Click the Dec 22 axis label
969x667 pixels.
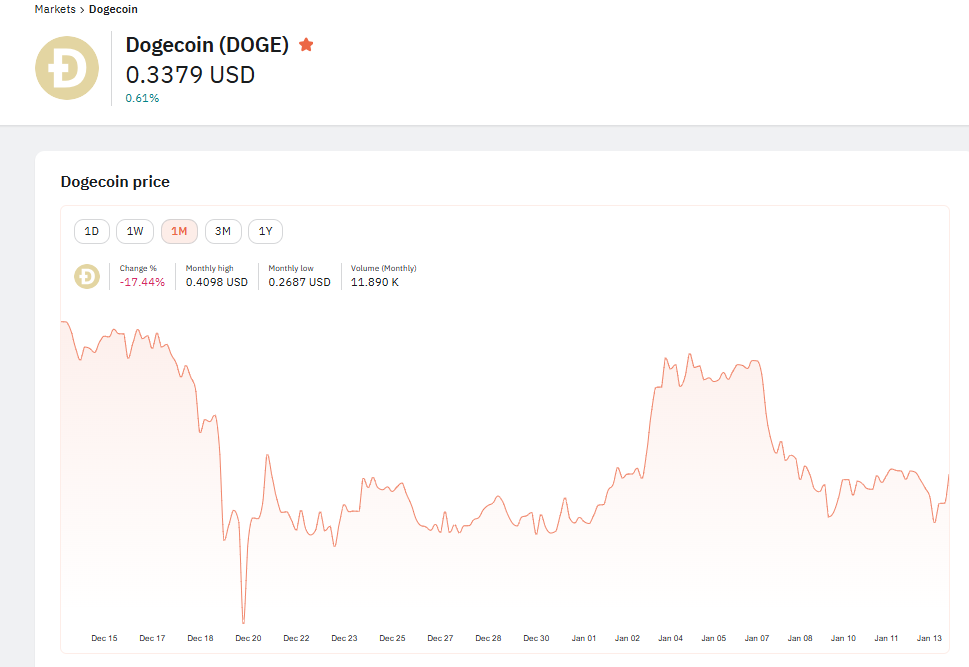296,638
